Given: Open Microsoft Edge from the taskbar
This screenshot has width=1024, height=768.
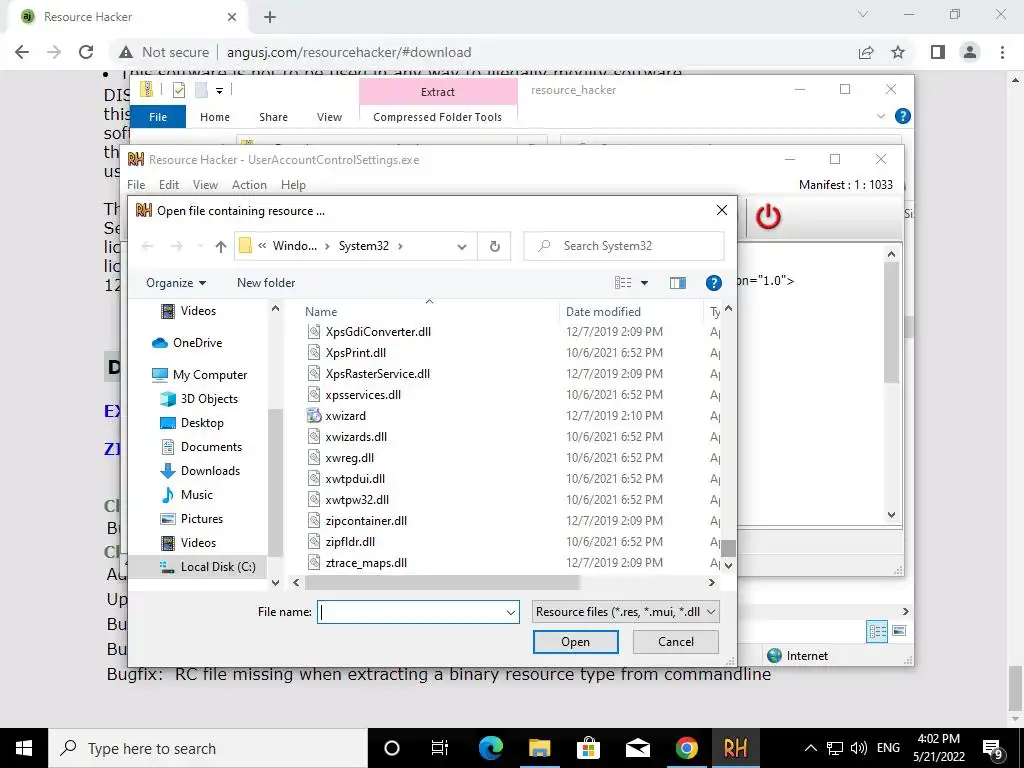Looking at the screenshot, I should coord(491,748).
